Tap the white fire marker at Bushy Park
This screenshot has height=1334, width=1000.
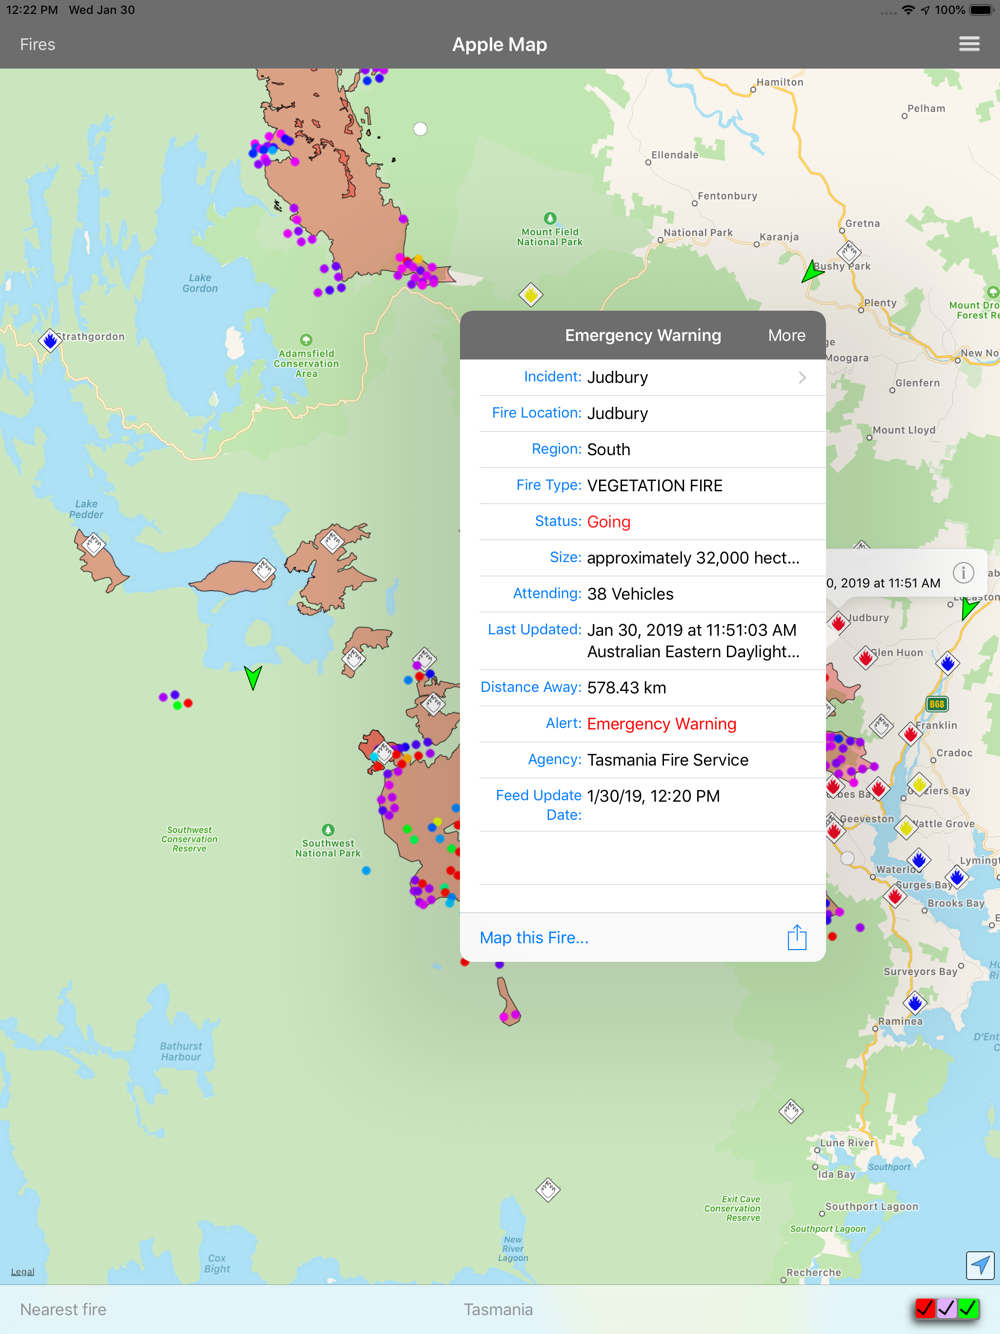point(849,252)
